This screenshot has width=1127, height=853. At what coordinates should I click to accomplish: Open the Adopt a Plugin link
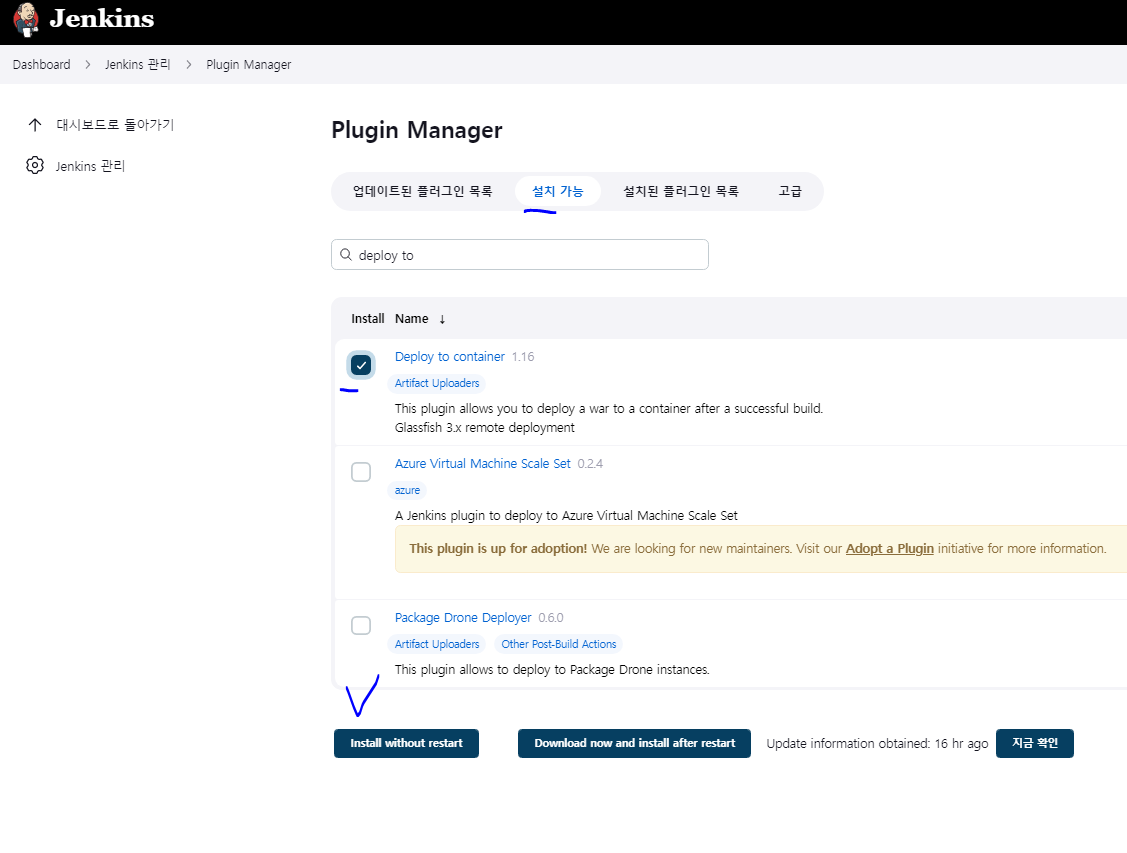pyautogui.click(x=890, y=548)
